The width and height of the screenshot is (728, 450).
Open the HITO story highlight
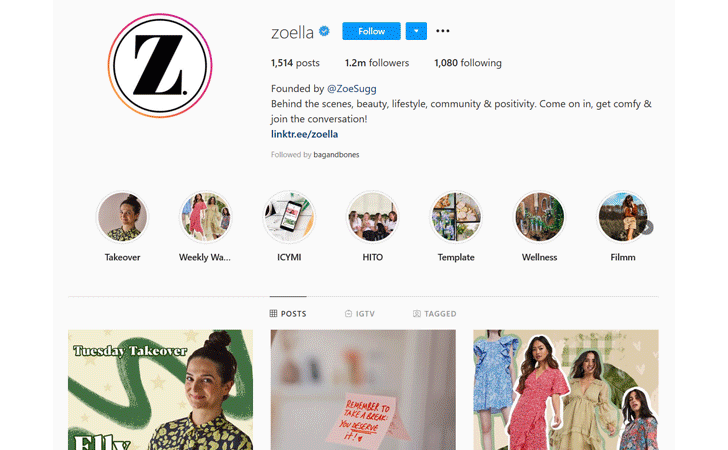point(372,217)
